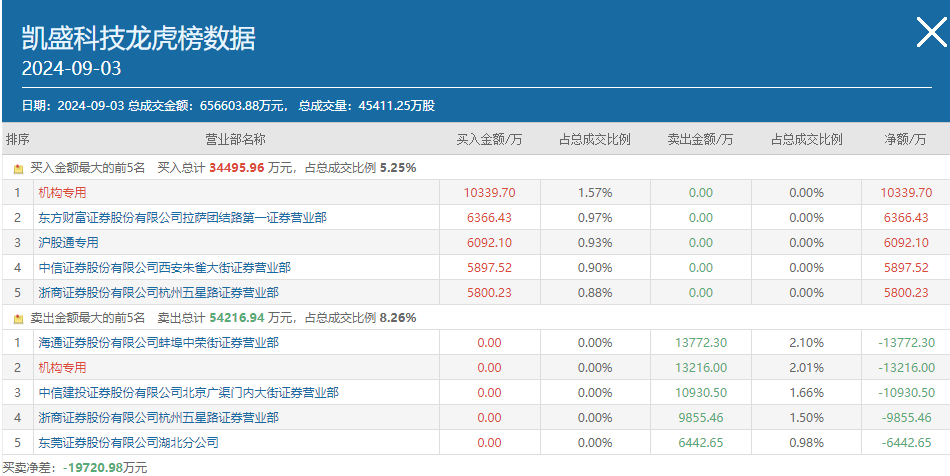Click the 买入金额/万 column header
The width and height of the screenshot is (950, 476).
[x=489, y=139]
